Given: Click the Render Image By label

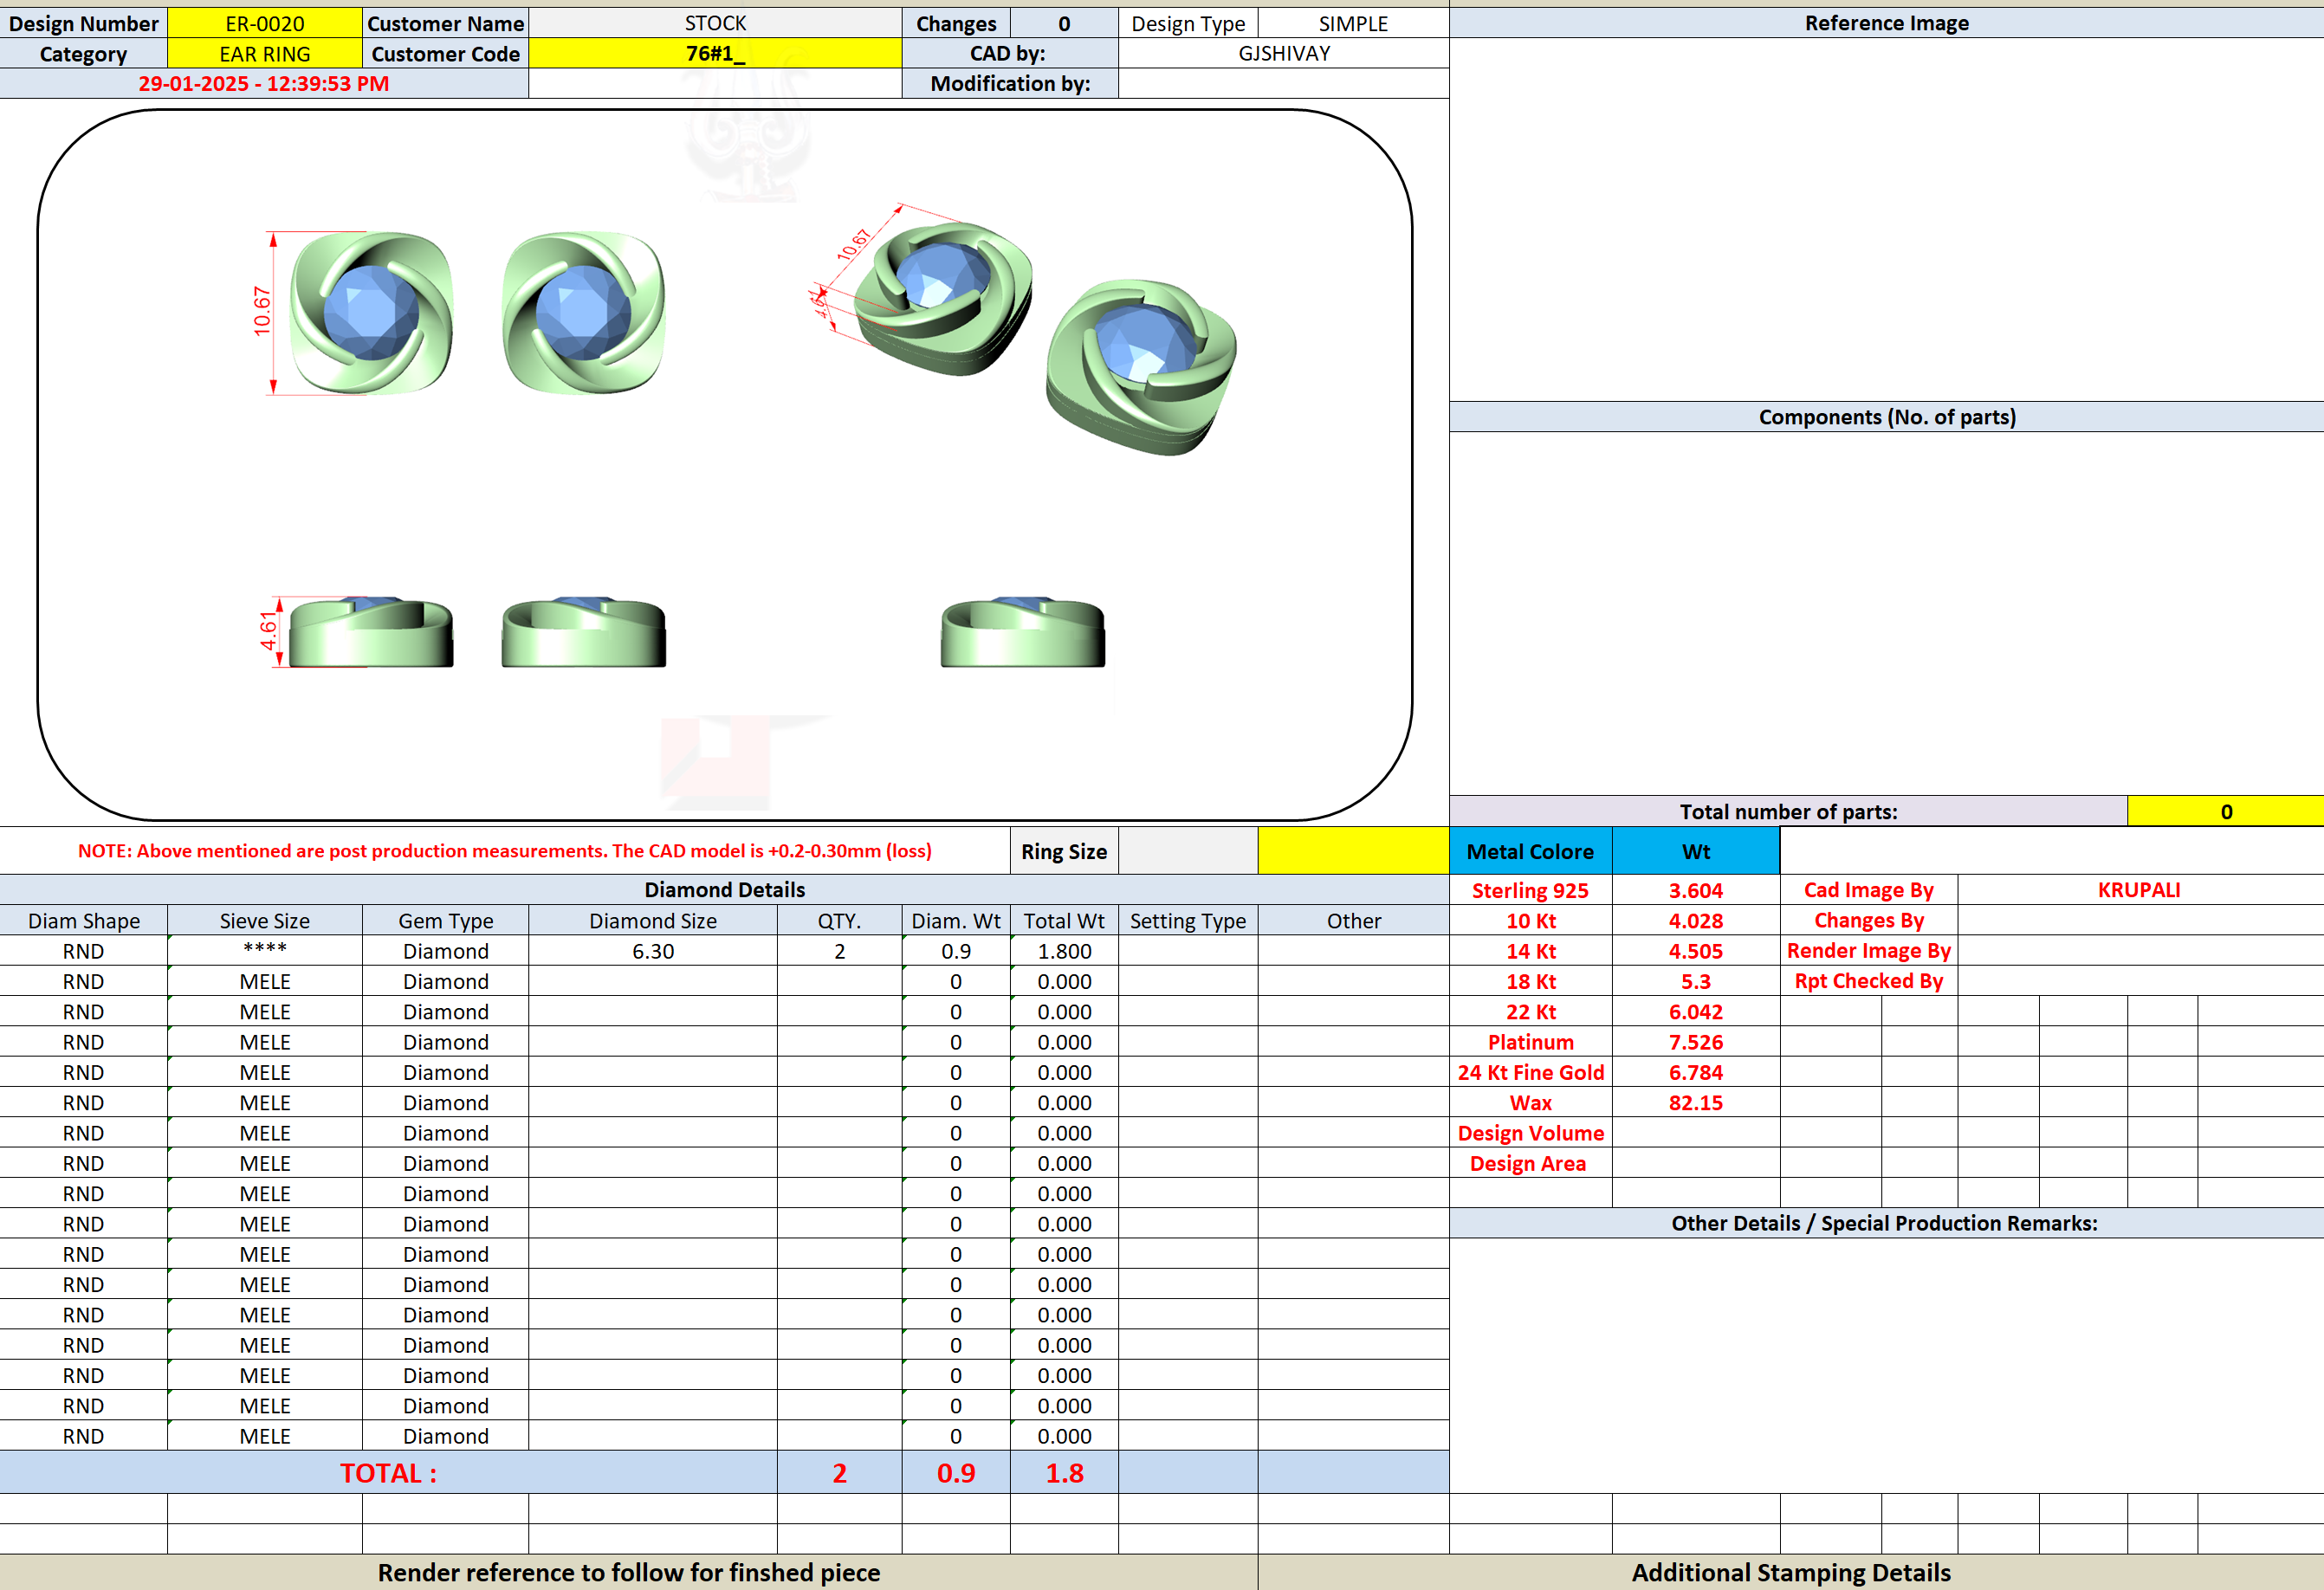Looking at the screenshot, I should (x=1868, y=951).
